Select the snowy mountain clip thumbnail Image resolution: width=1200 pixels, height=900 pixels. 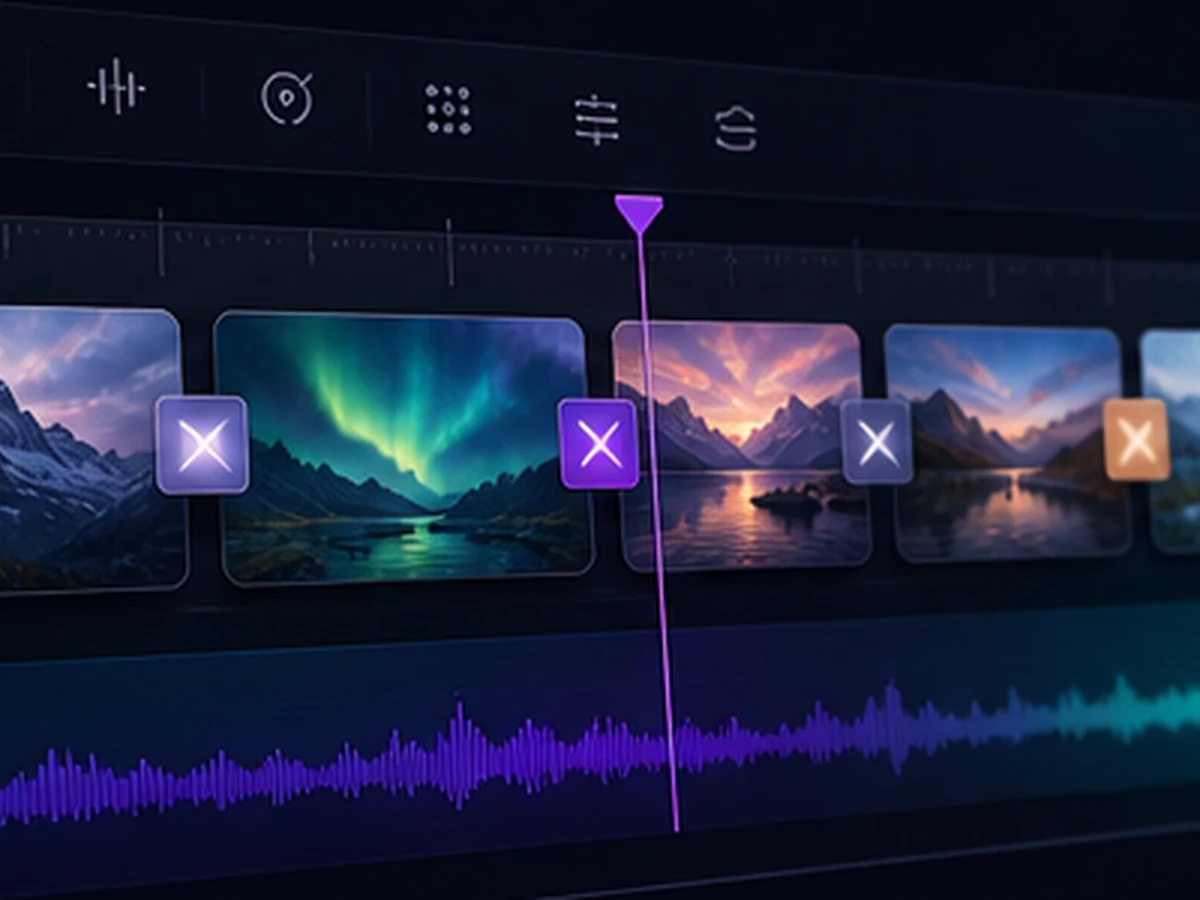click(x=90, y=450)
